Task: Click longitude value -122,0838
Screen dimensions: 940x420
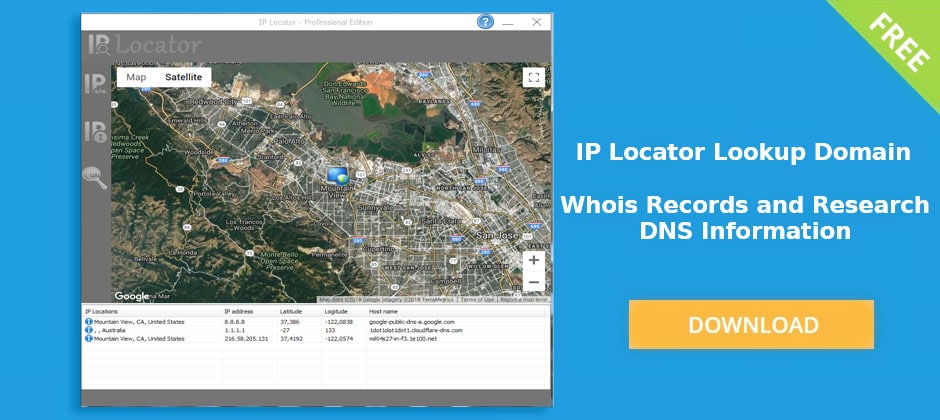Action: (339, 322)
